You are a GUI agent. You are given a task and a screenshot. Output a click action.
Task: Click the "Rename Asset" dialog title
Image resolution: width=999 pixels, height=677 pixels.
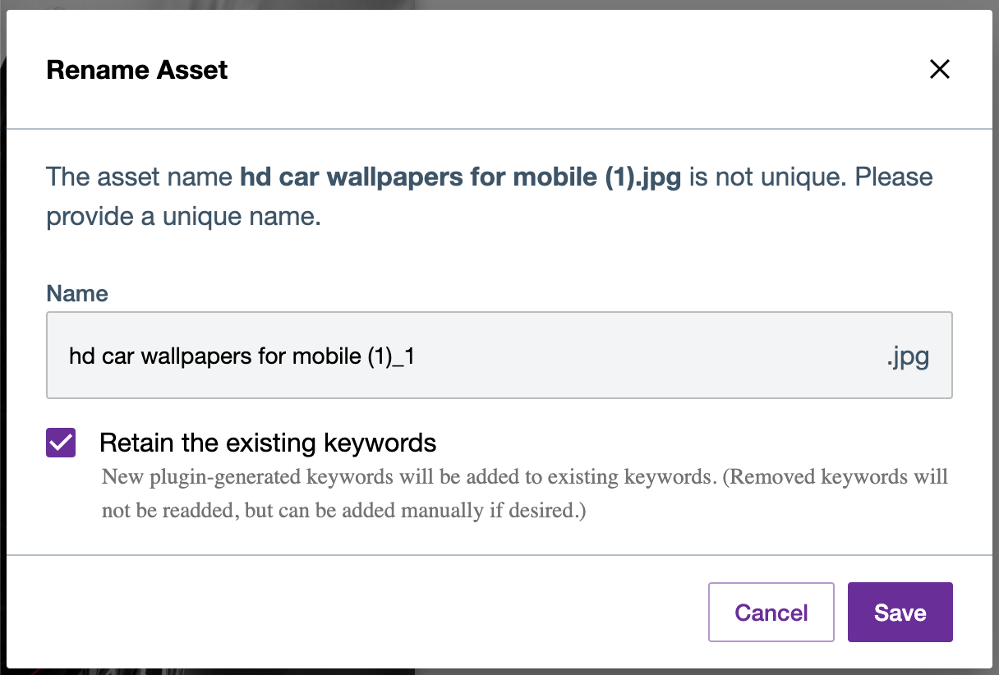pyautogui.click(x=137, y=70)
